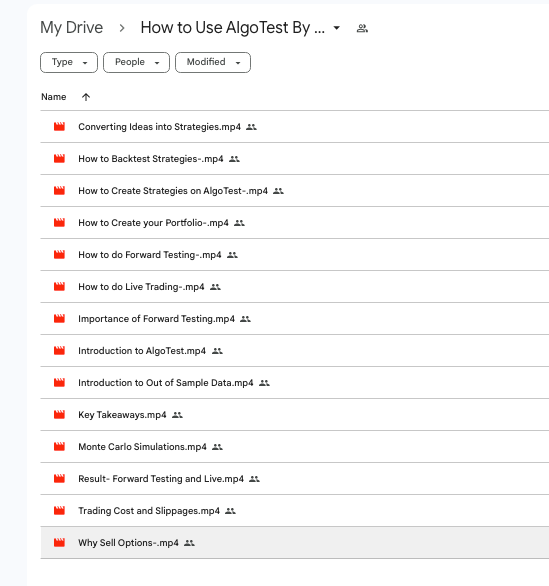This screenshot has height=586, width=549.
Task: Click video icon of Trading Cost and Slippages.mp4
Action: coord(59,511)
